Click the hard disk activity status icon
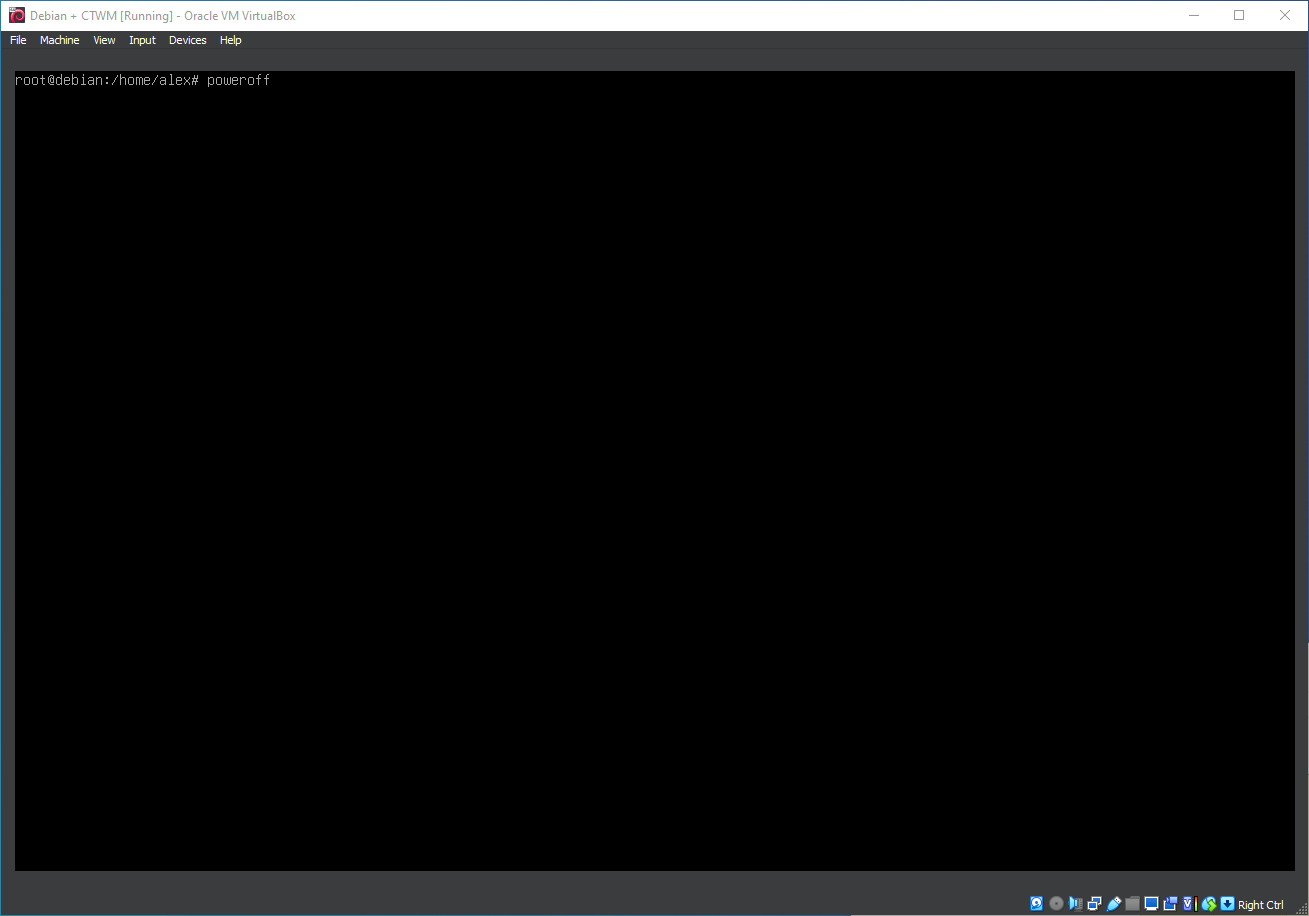 coord(1037,904)
